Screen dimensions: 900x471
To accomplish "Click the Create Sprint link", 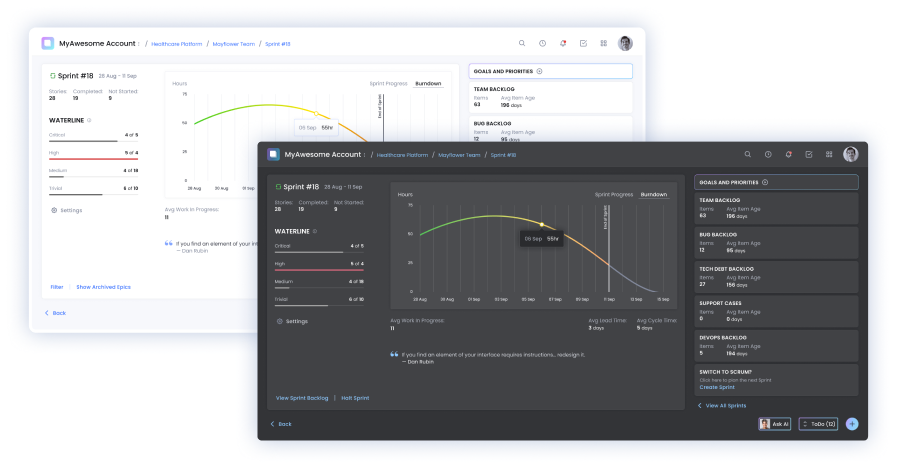I will pyautogui.click(x=717, y=387).
